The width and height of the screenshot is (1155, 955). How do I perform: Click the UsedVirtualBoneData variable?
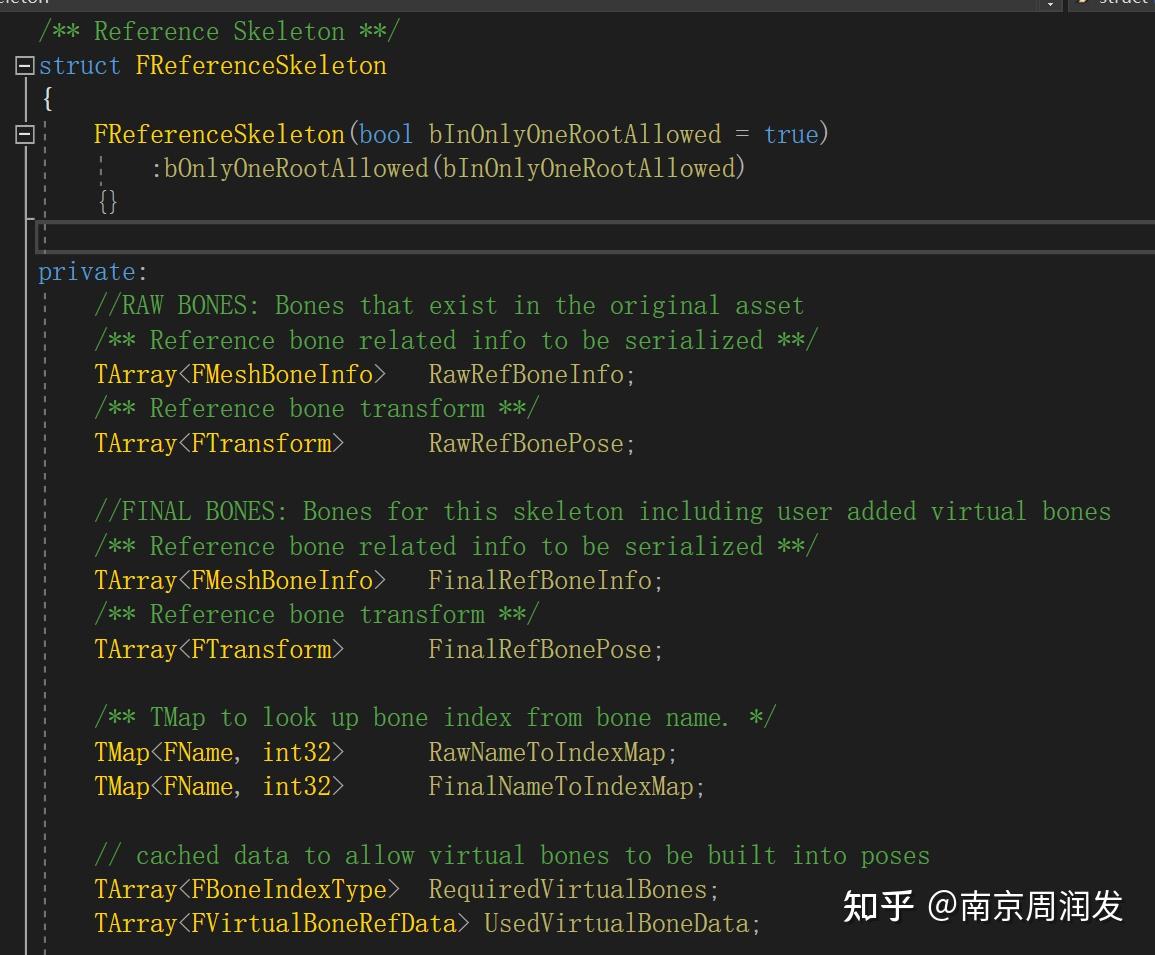click(x=622, y=924)
